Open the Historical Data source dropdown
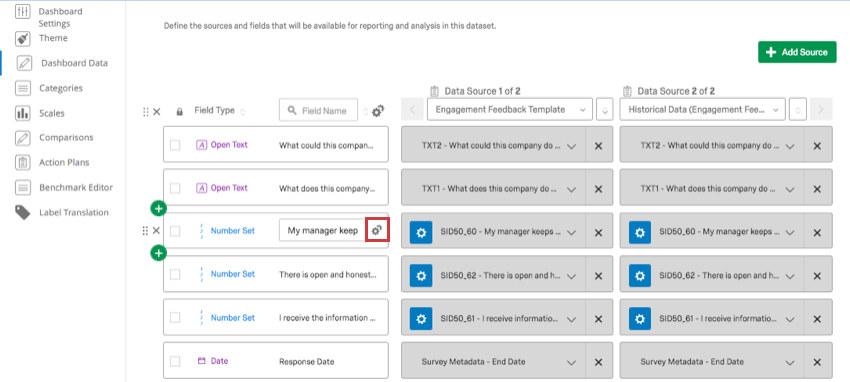 [x=703, y=109]
